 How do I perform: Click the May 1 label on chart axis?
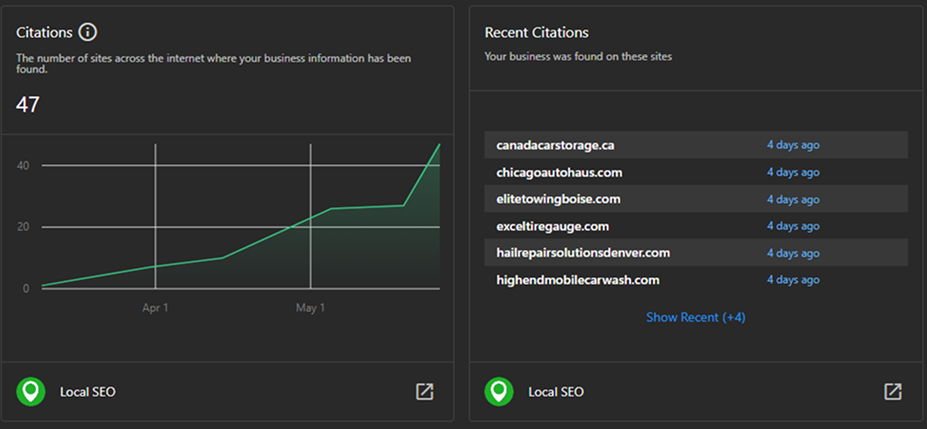pos(310,308)
